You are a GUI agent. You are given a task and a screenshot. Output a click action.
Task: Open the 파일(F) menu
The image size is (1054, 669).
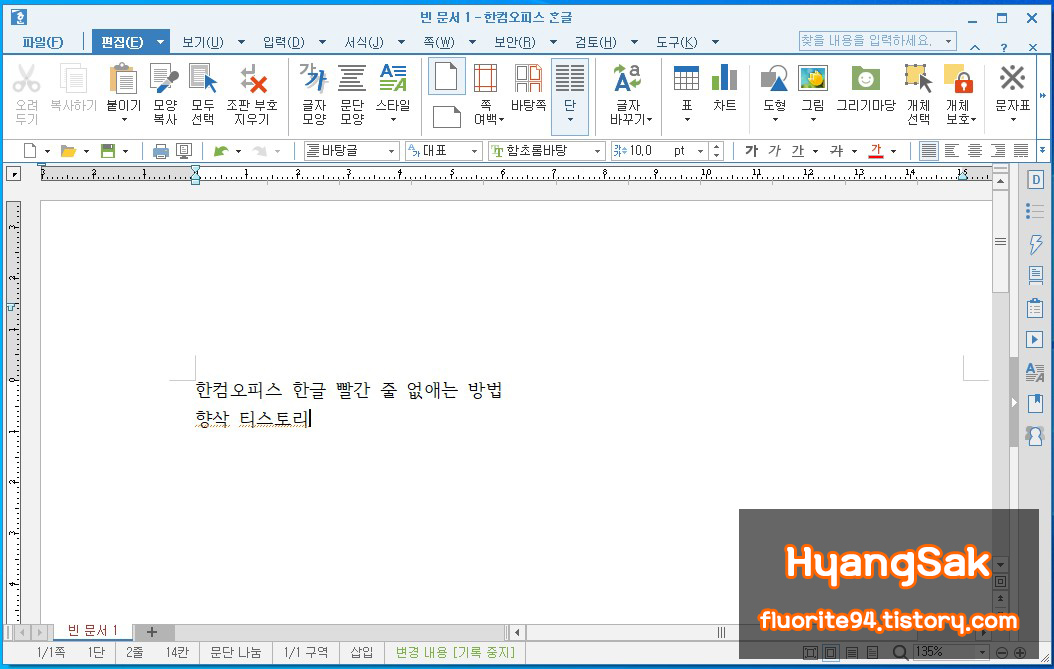[42, 42]
